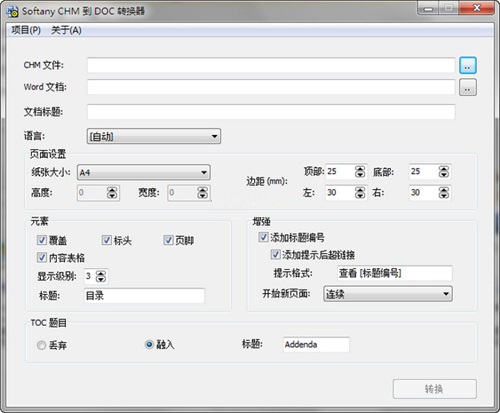Select the 融入 radio button
This screenshot has width=500, height=413.
click(x=149, y=344)
